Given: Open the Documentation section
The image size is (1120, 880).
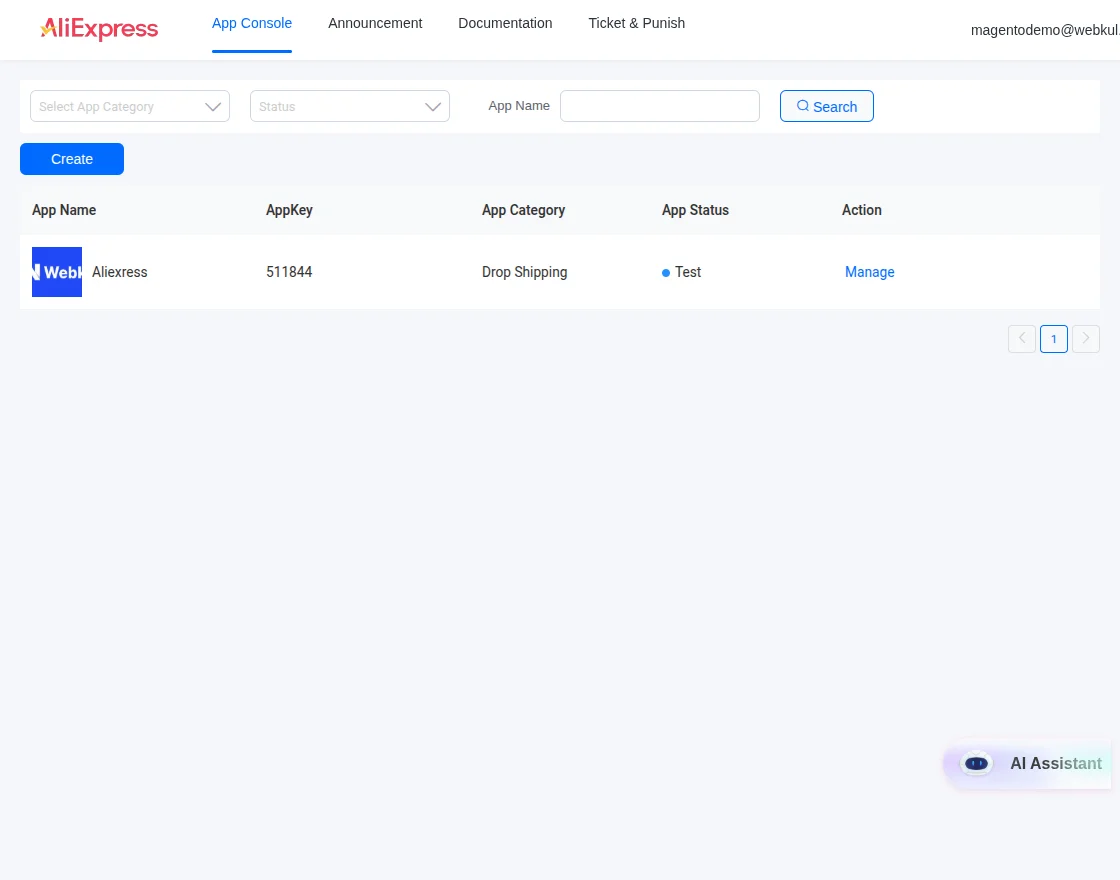Looking at the screenshot, I should pyautogui.click(x=505, y=23).
